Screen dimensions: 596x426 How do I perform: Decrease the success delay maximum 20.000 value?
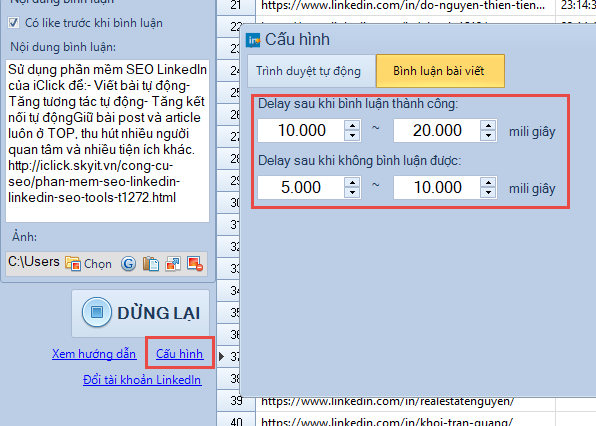[x=488, y=136]
